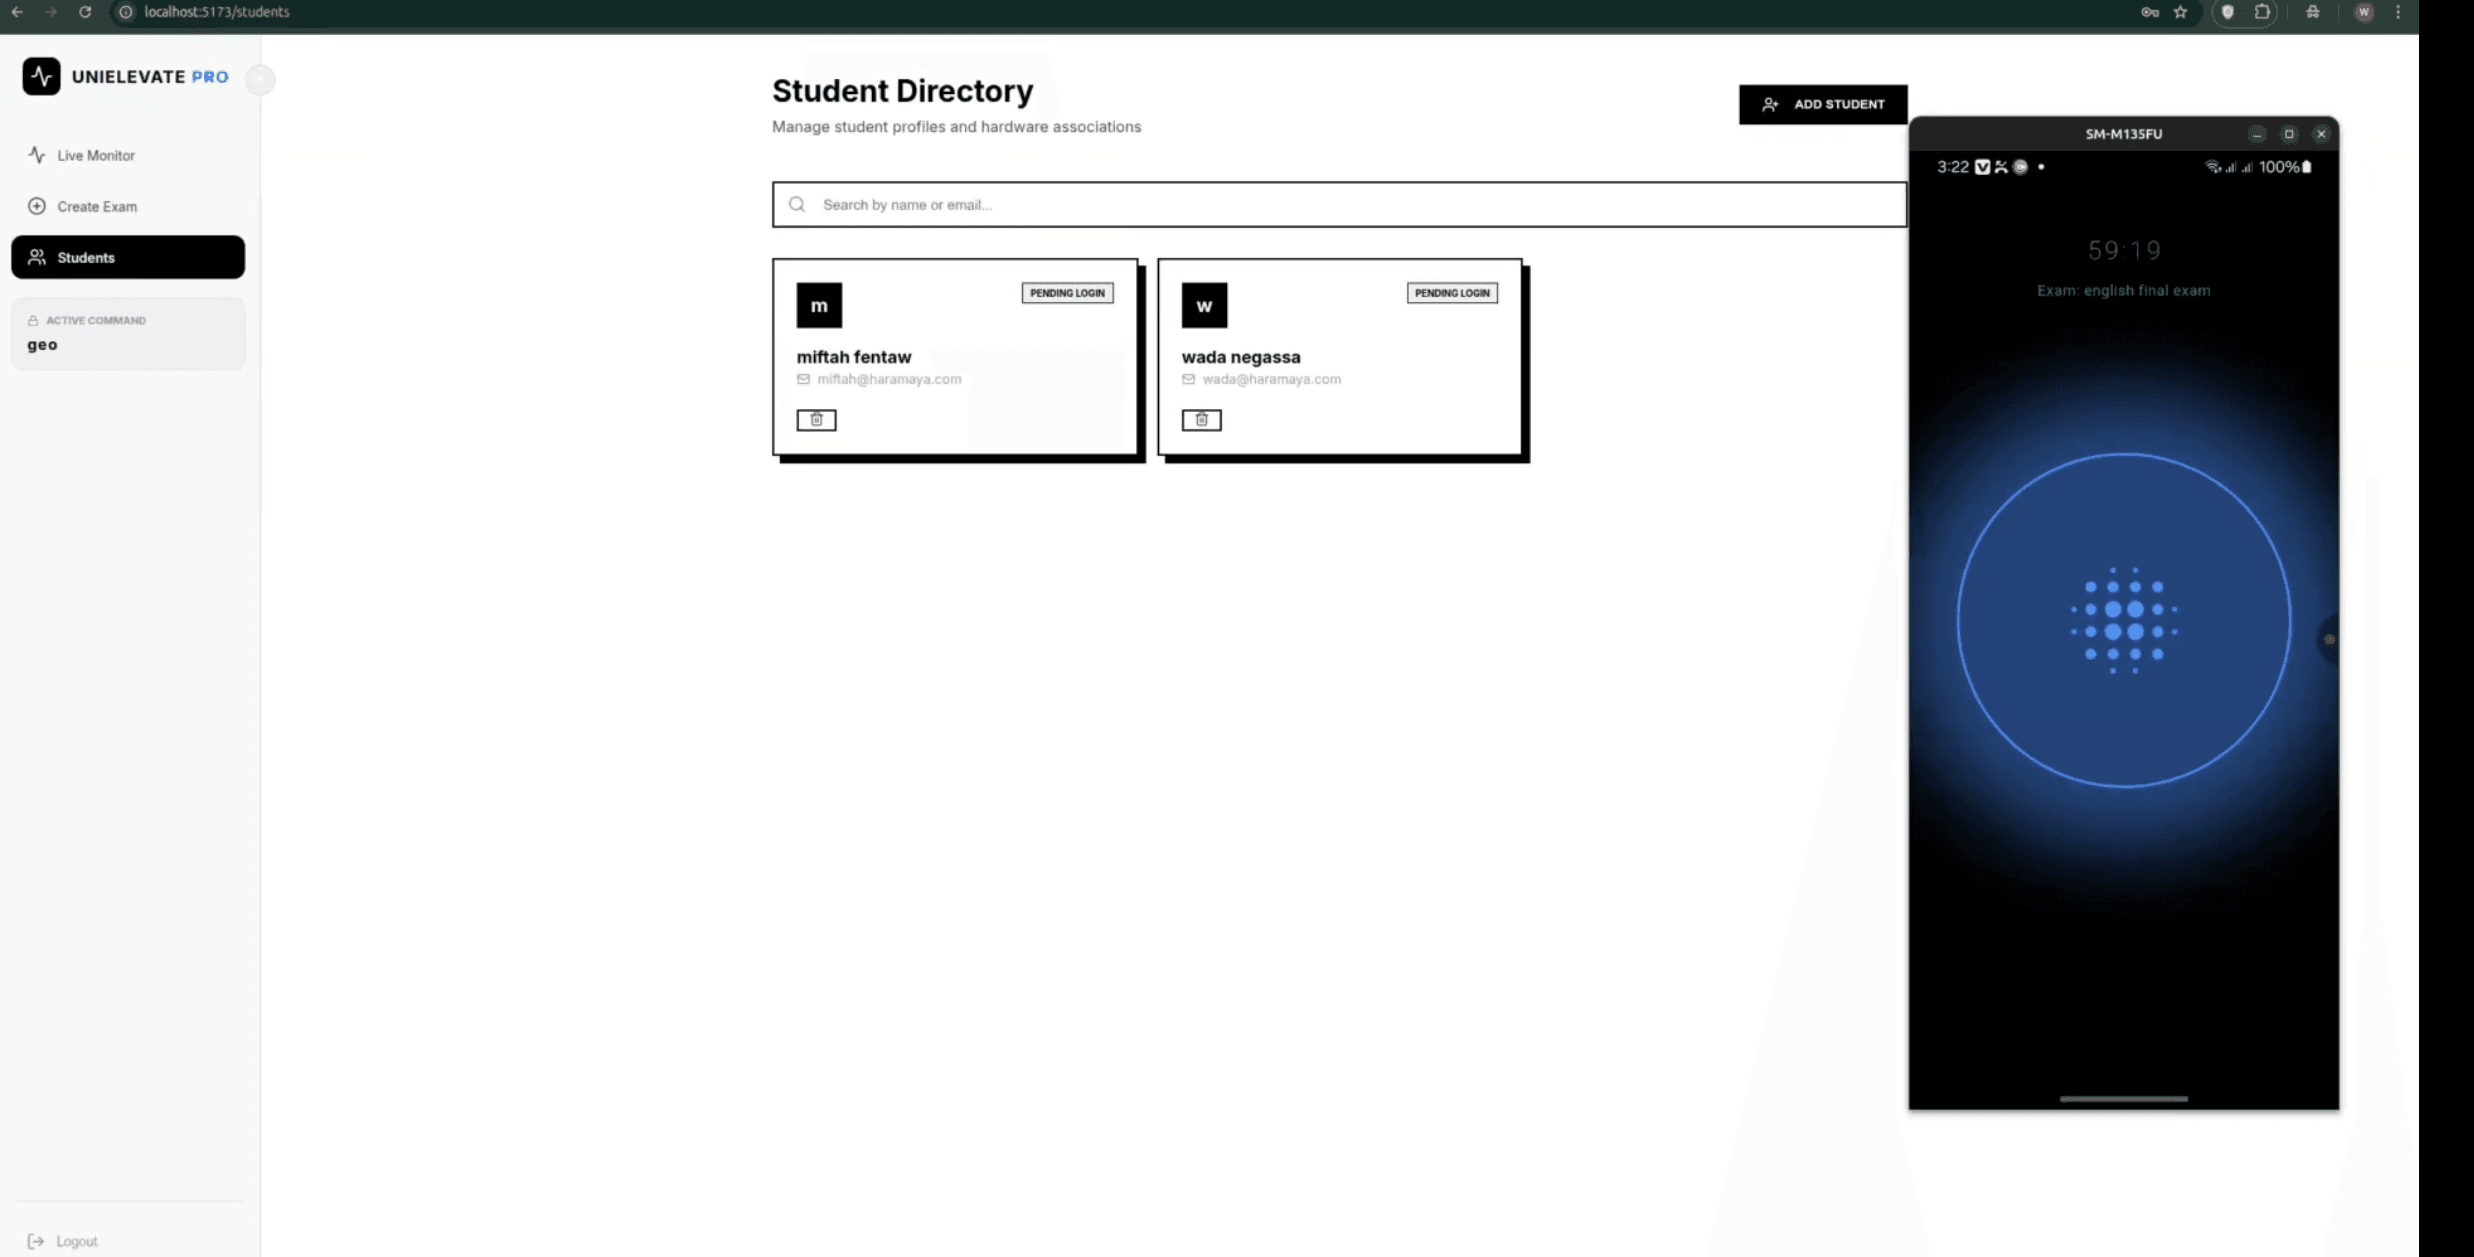Viewport: 2474px width, 1257px height.
Task: Tap the blue dotted mic orb
Action: (x=2123, y=620)
